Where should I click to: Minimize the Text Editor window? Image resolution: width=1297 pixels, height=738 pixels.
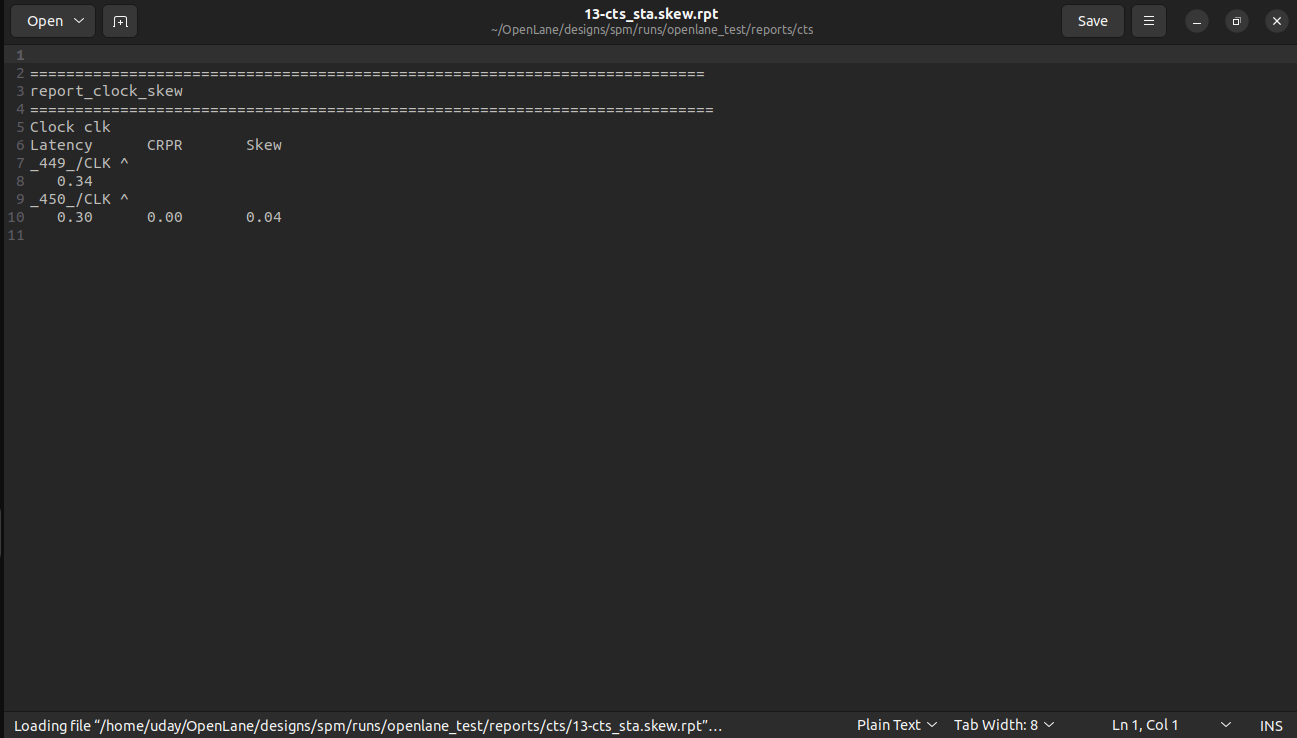pyautogui.click(x=1196, y=20)
